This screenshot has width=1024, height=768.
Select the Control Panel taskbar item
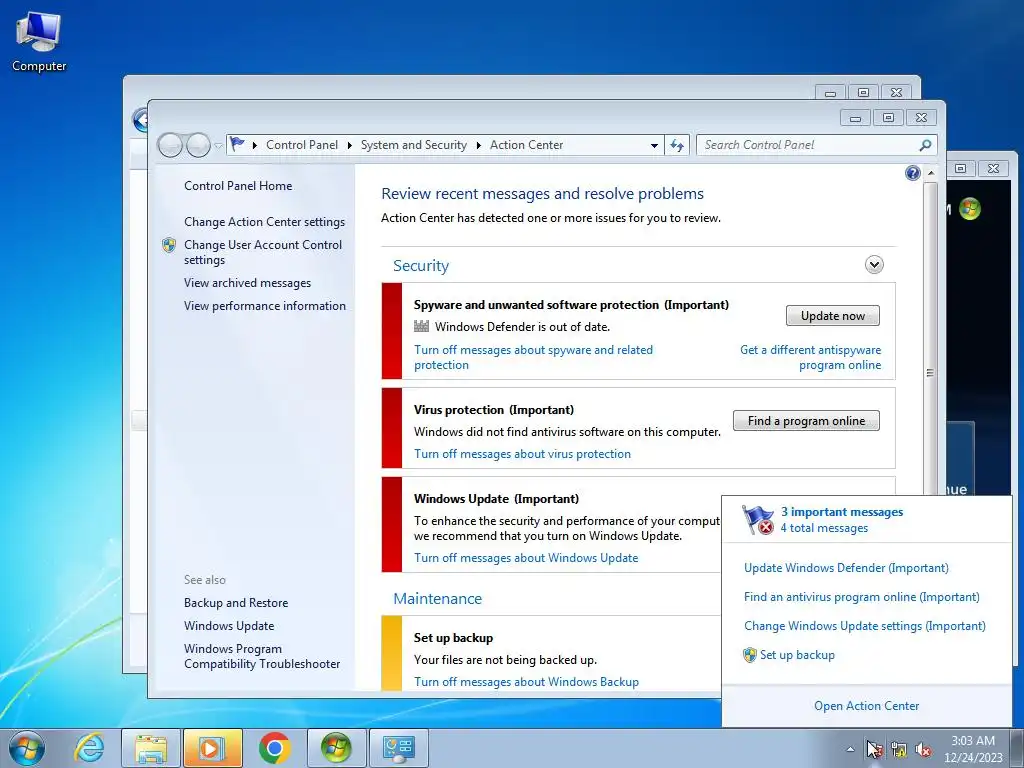pyautogui.click(x=398, y=748)
